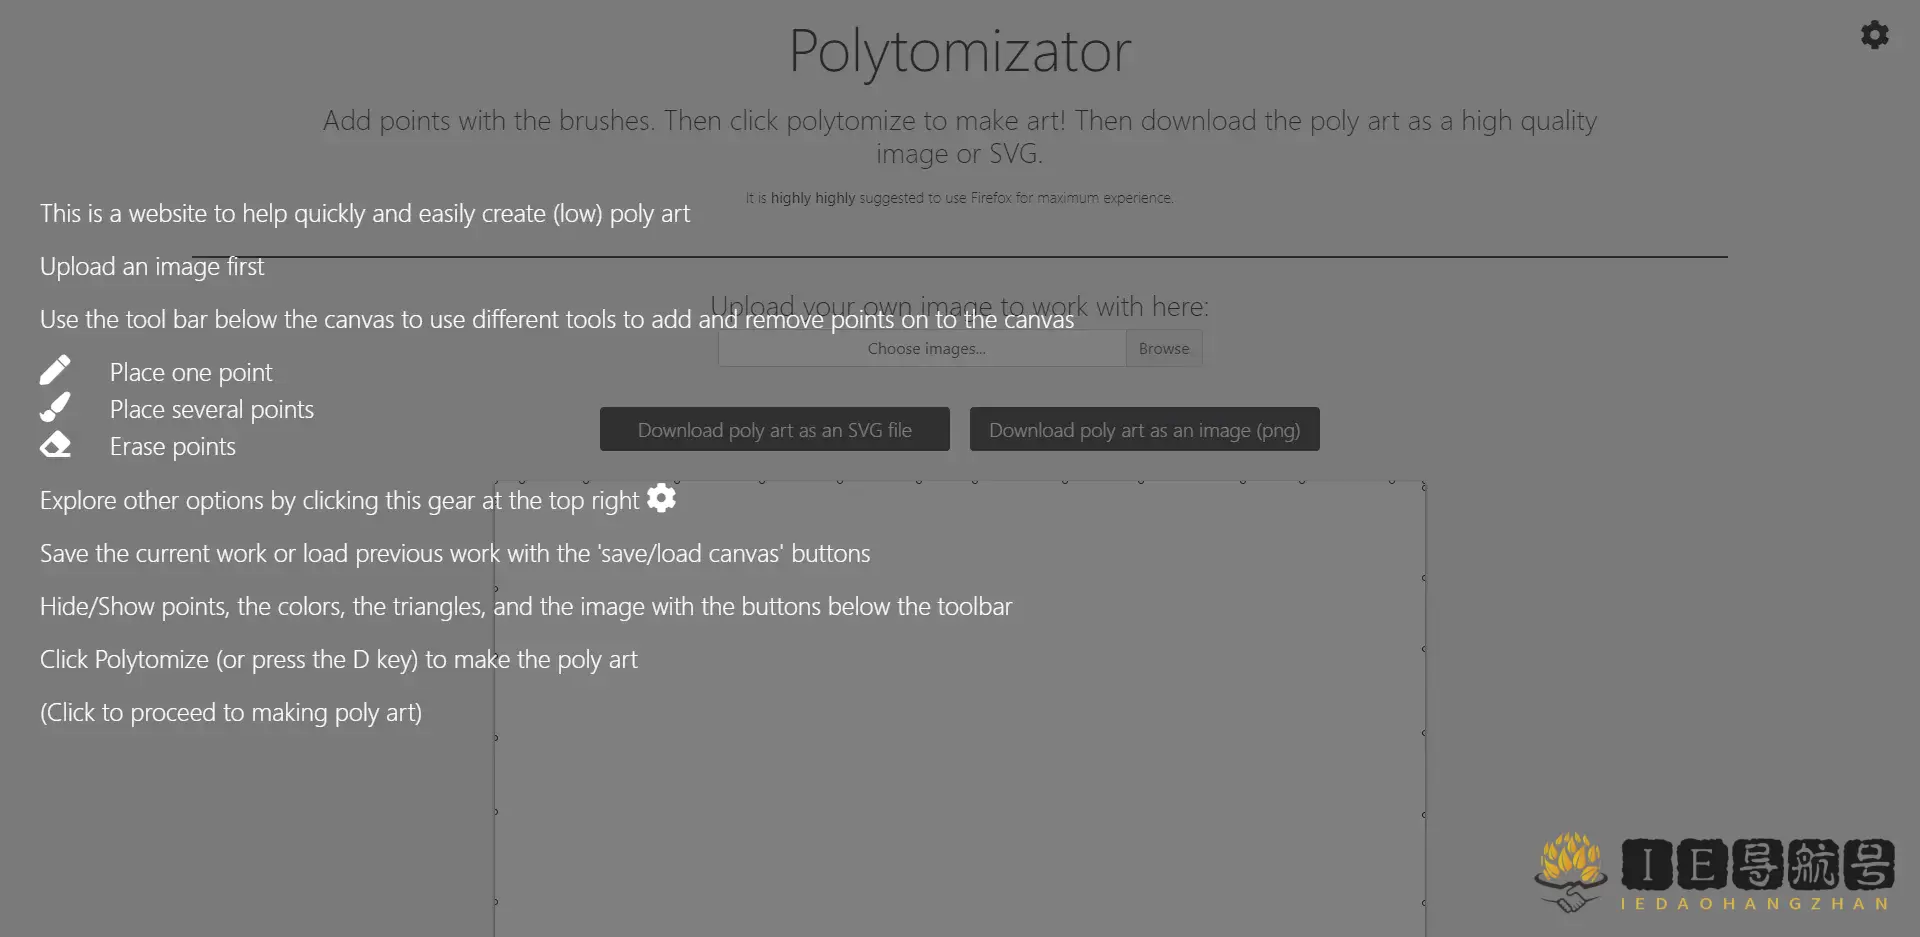Image resolution: width=1920 pixels, height=937 pixels.
Task: Click 'Download poly art as an SVG file'
Action: click(x=774, y=428)
